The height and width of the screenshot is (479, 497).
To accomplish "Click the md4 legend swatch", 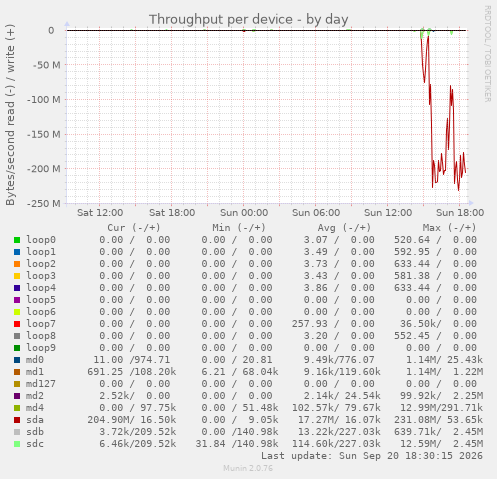I will coord(17,408).
